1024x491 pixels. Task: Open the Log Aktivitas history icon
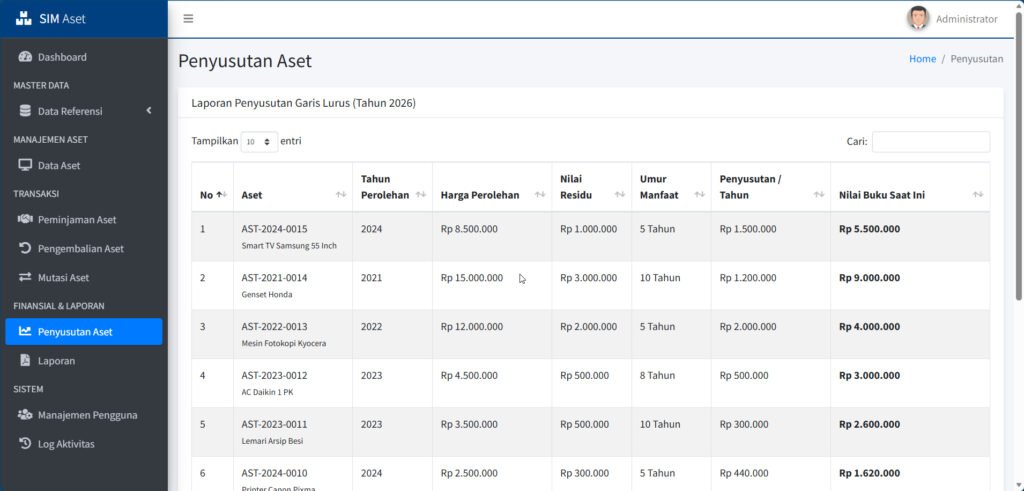(x=25, y=443)
